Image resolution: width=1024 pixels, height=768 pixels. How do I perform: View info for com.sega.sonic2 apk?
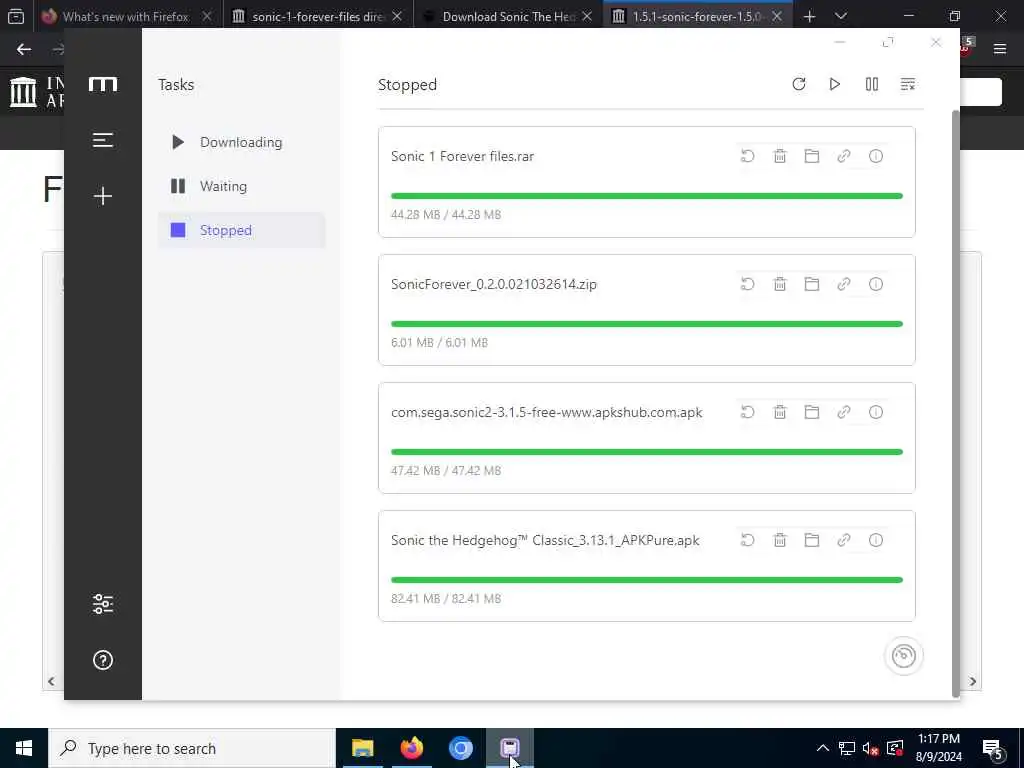point(876,412)
